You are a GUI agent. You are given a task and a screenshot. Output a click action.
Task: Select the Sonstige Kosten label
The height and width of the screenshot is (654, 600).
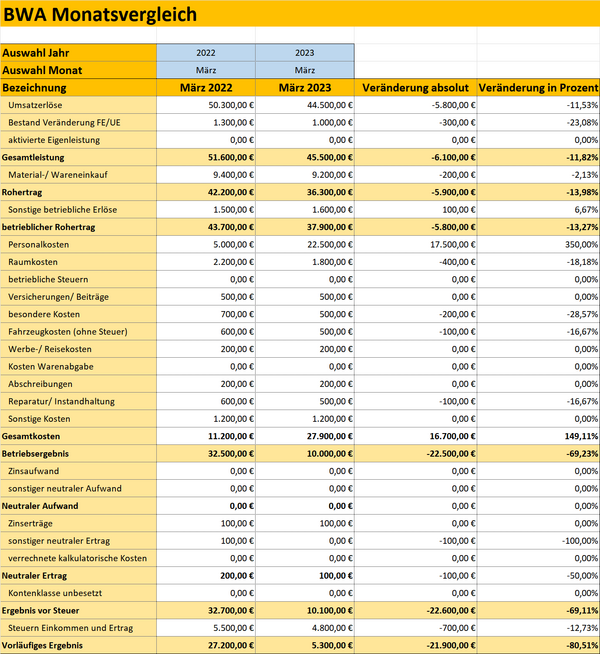click(x=39, y=419)
